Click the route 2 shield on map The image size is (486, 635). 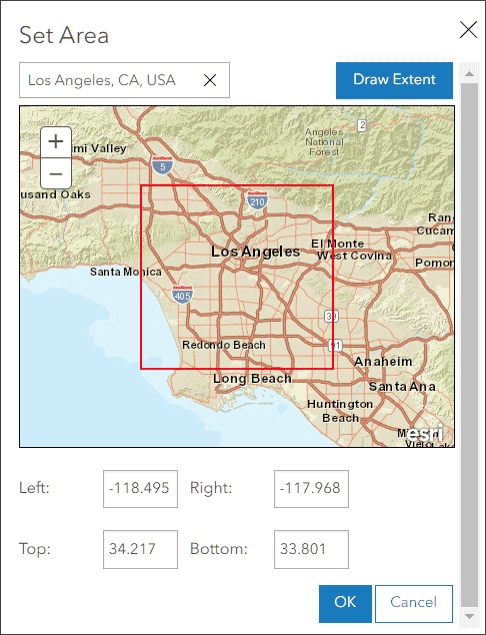pyautogui.click(x=362, y=125)
